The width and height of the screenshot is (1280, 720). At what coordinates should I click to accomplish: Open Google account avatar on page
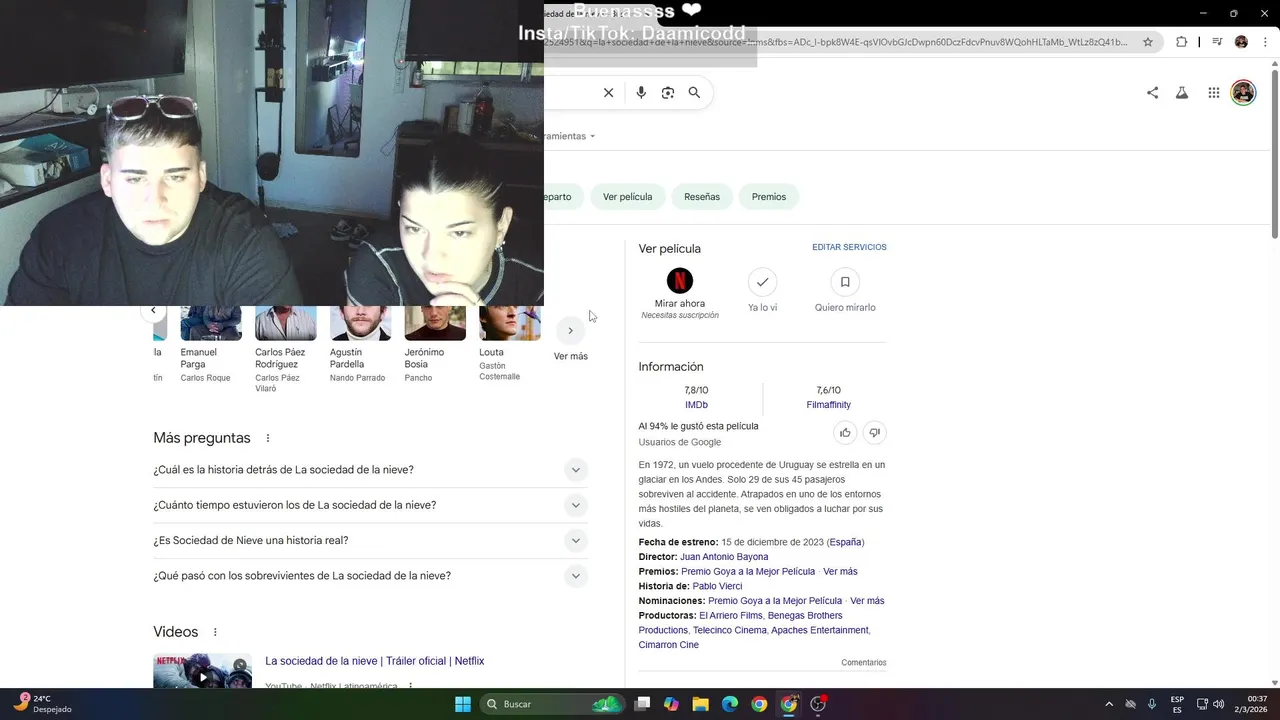[x=1243, y=93]
